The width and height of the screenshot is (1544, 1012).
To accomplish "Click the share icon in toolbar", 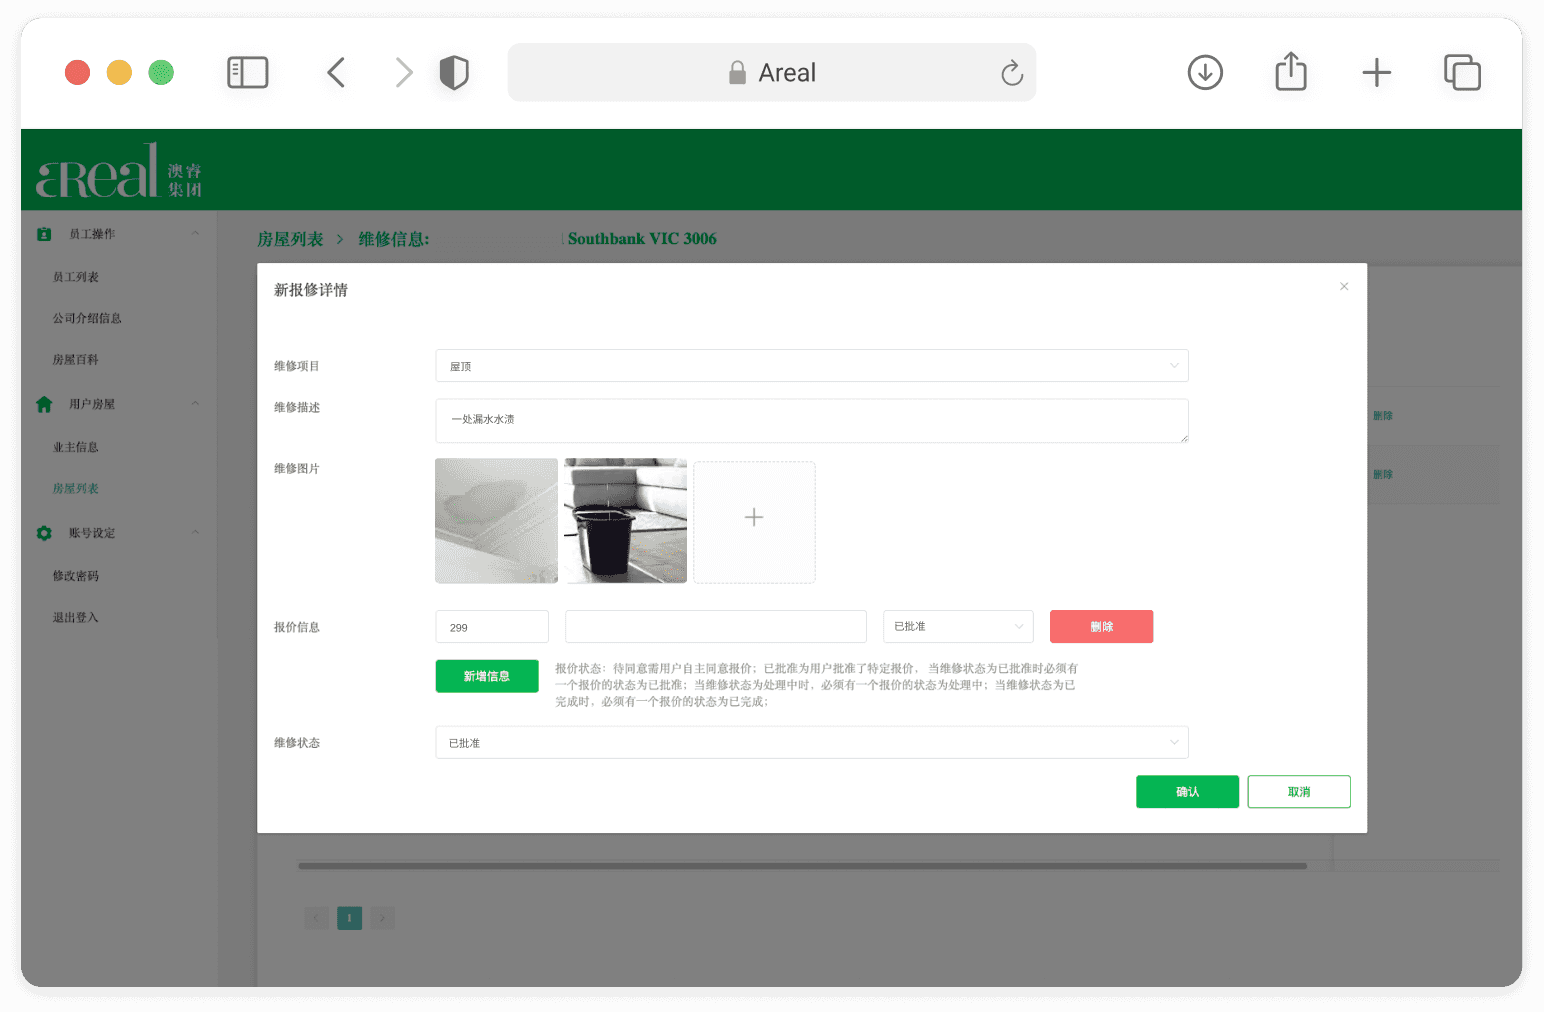I will tap(1291, 72).
